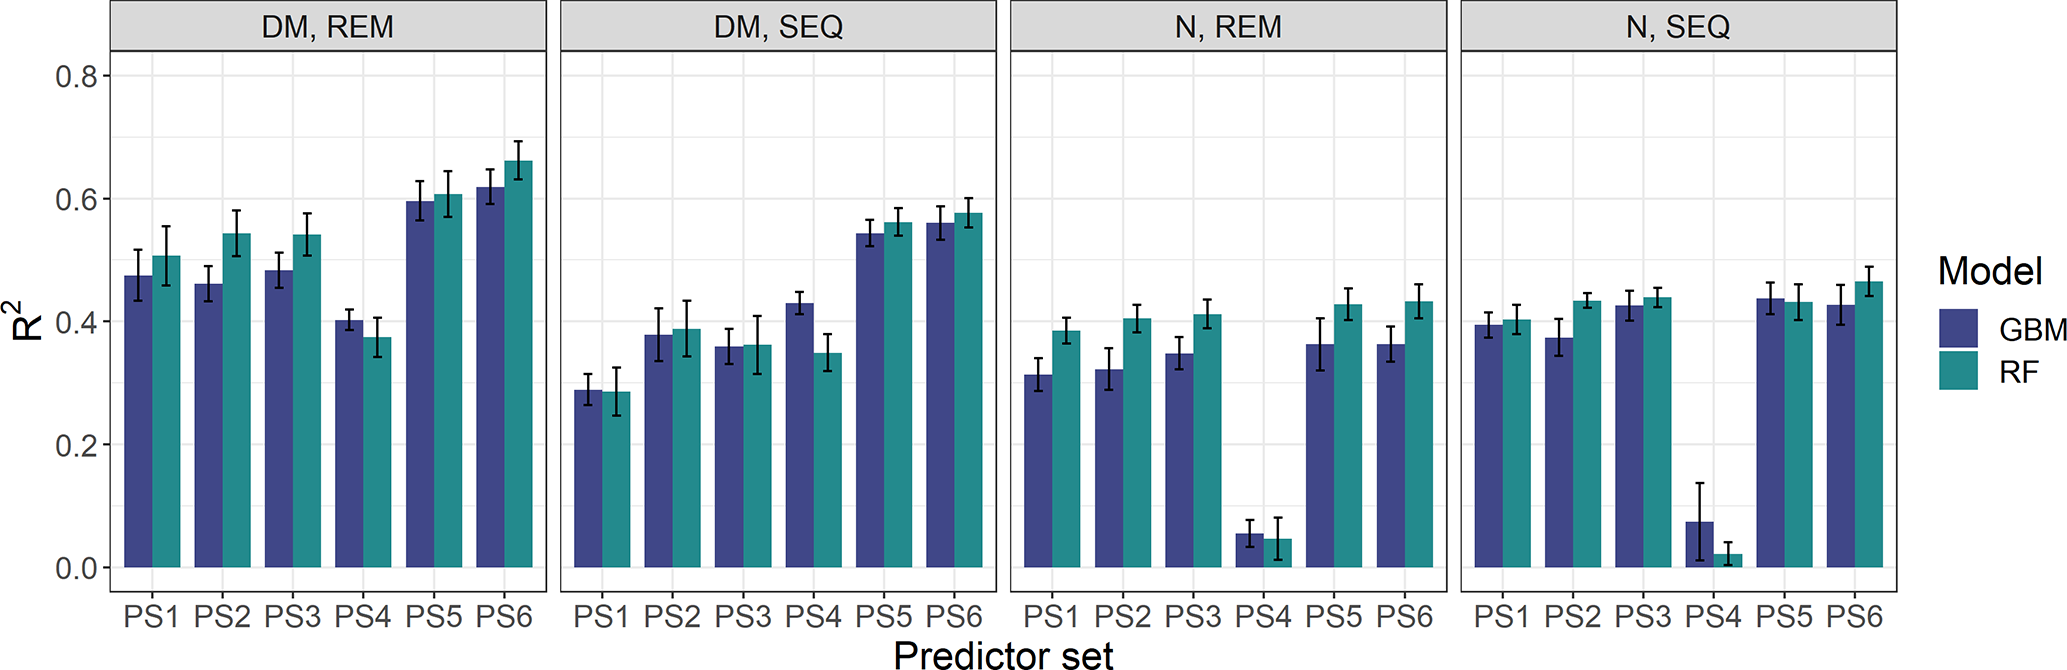Select the "N, REM" panel header
This screenshot has width=2067, height=670.
[1228, 27]
